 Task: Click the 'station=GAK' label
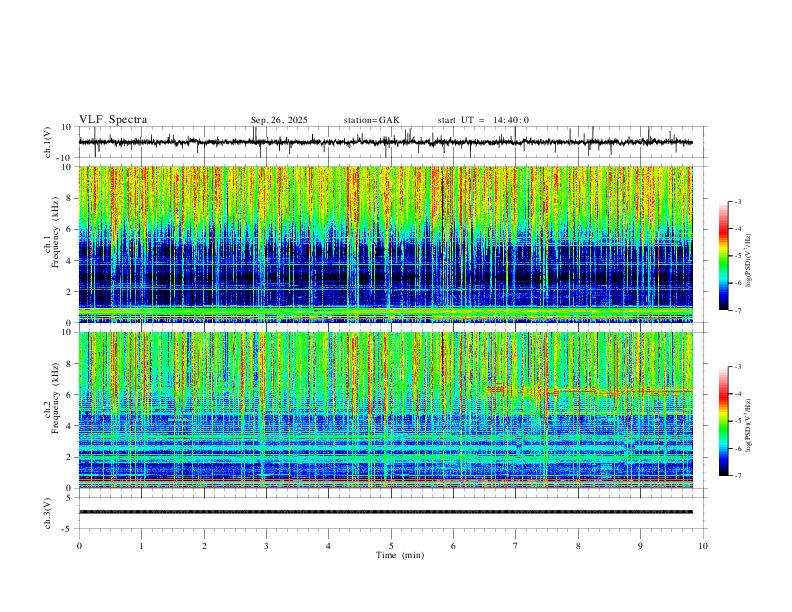pyautogui.click(x=371, y=120)
